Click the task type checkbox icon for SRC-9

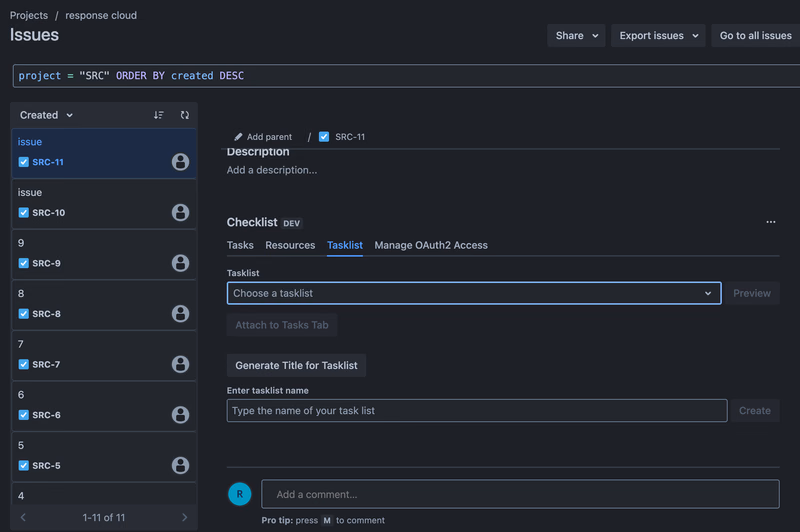pos(23,263)
